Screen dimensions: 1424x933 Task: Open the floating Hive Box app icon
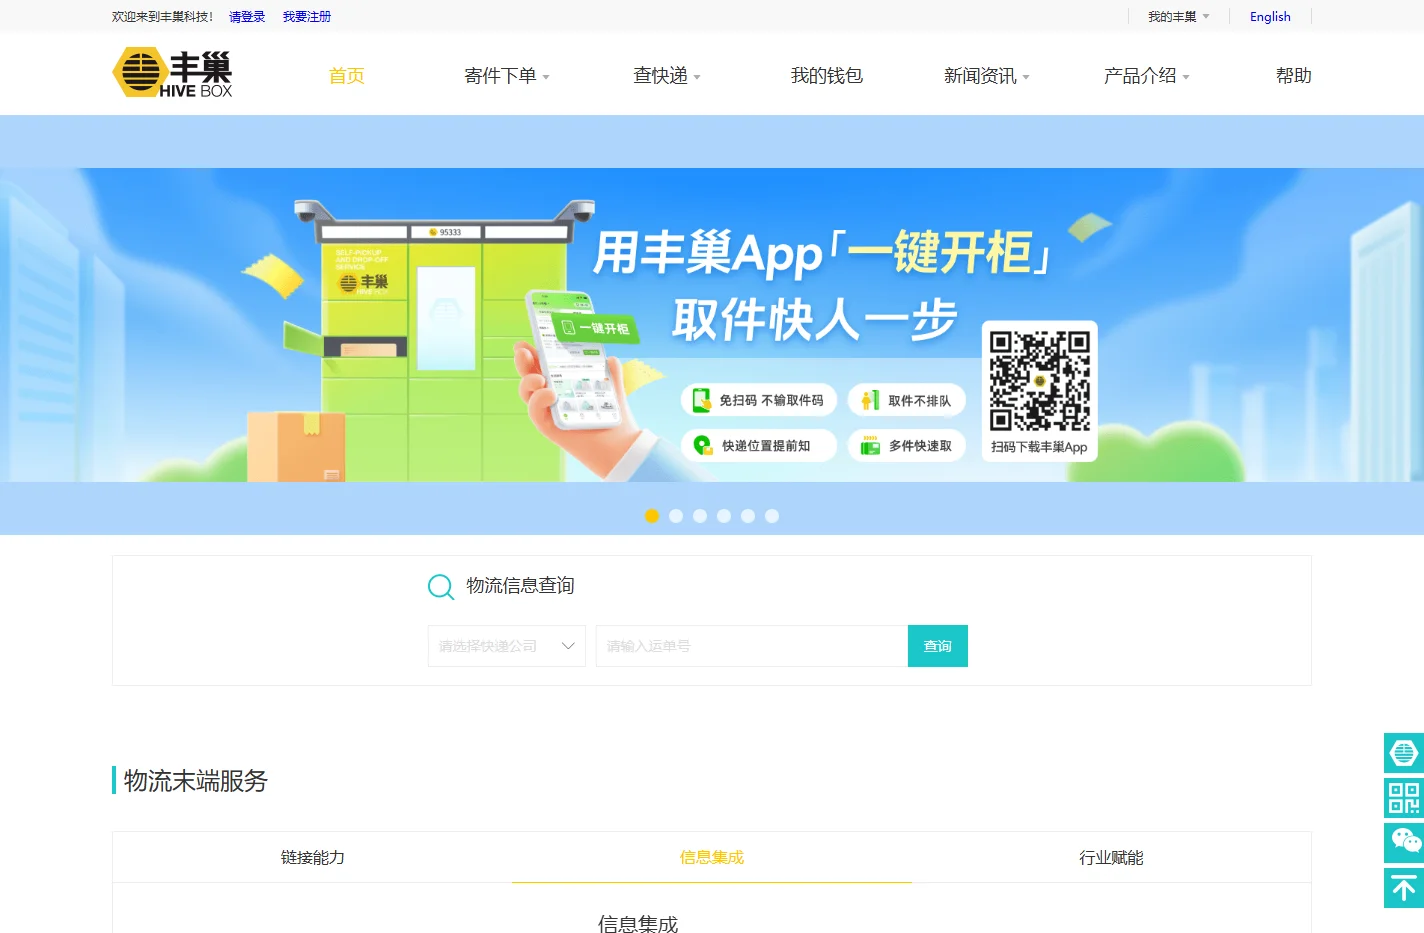[x=1404, y=753]
